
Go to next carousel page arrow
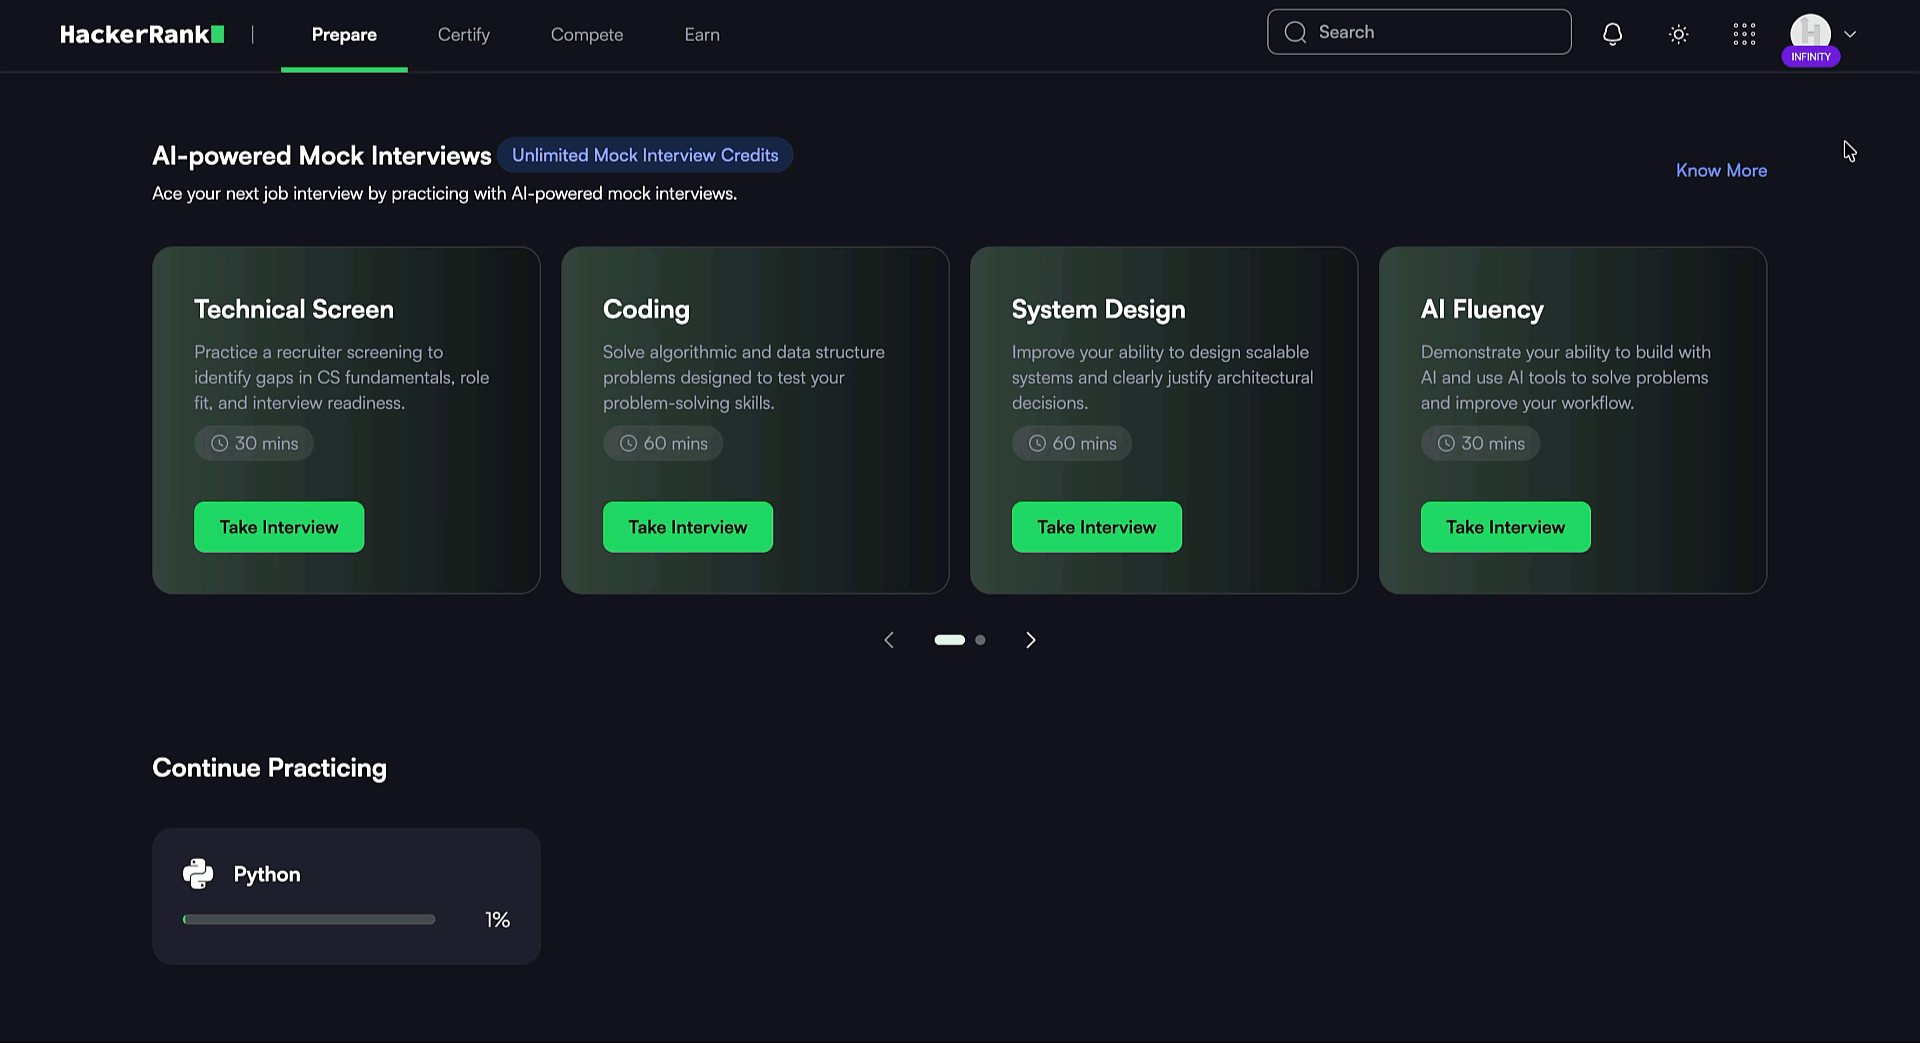pos(1031,640)
